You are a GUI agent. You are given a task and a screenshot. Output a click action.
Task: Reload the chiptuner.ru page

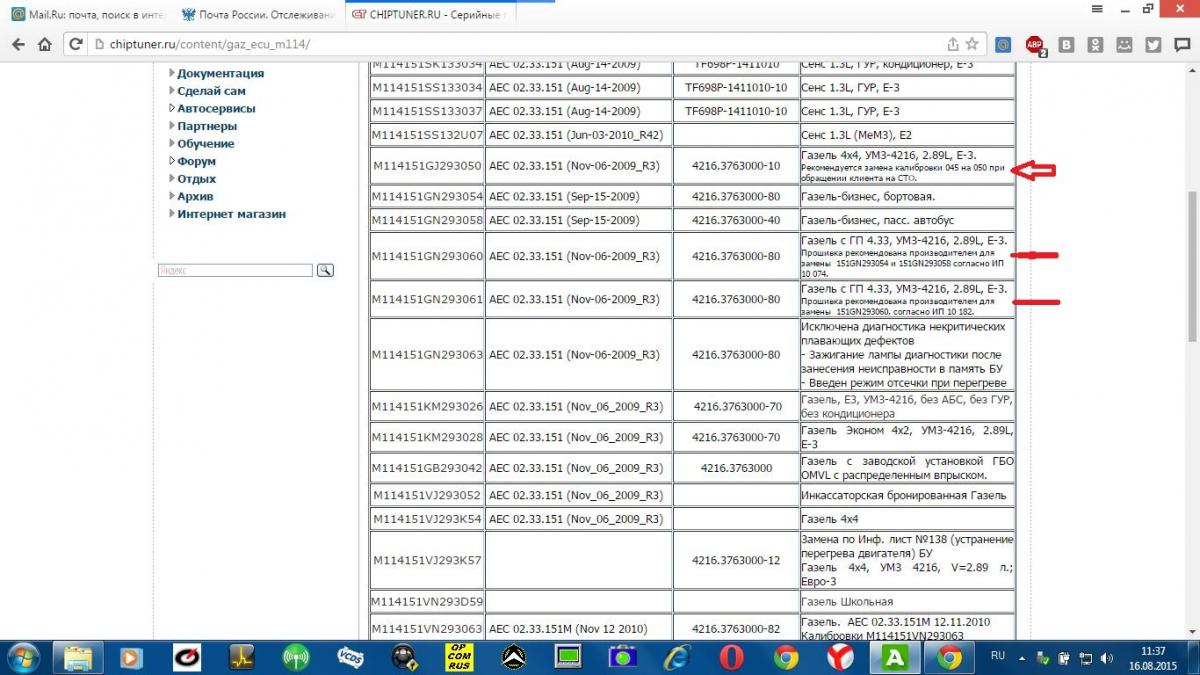point(75,45)
